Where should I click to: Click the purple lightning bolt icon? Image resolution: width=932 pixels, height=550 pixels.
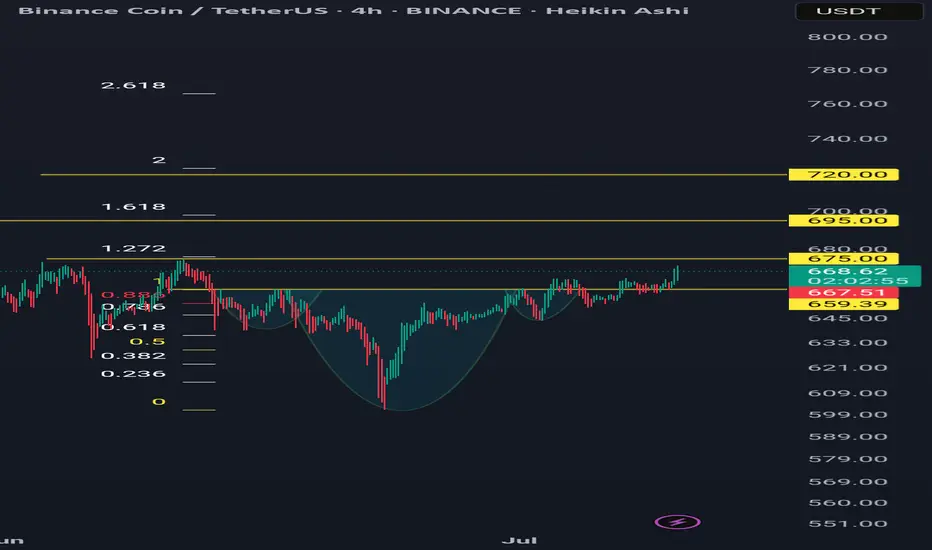[x=678, y=522]
